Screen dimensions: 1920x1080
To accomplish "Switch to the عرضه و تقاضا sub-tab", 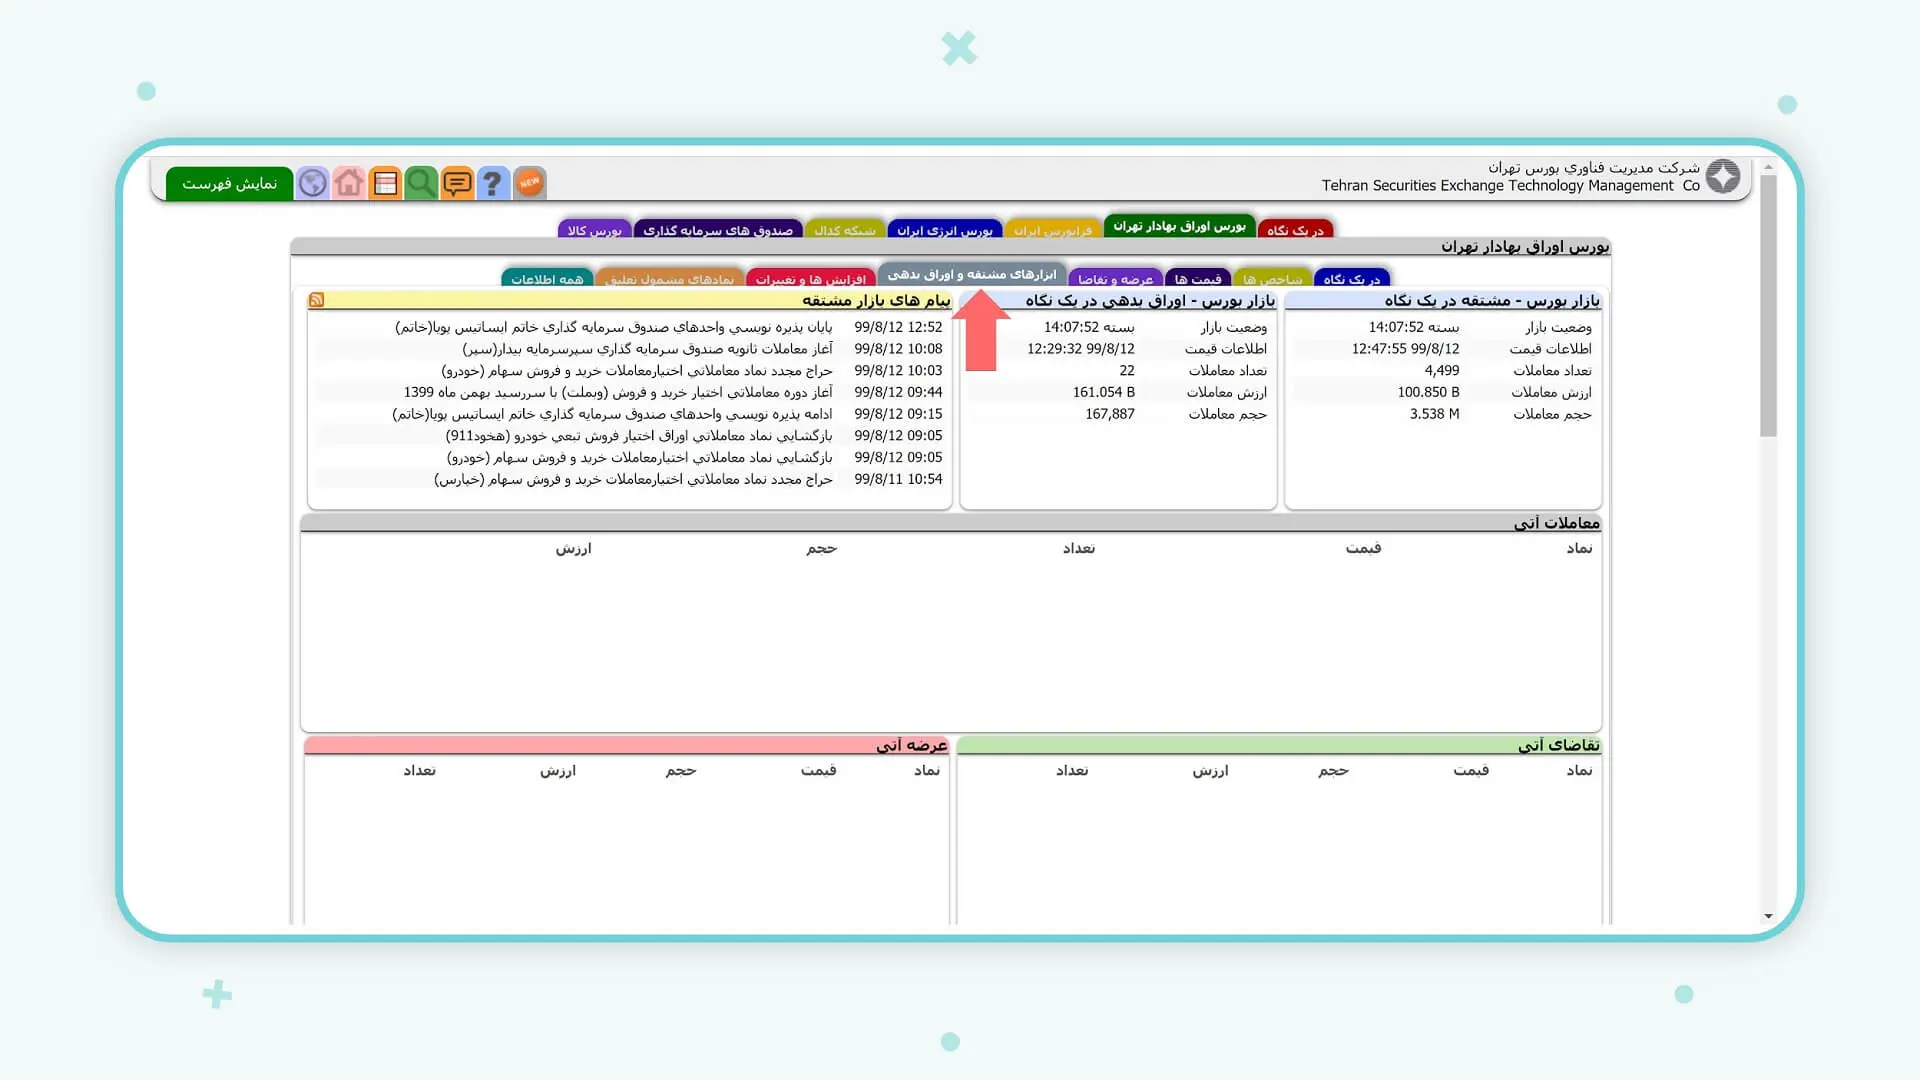I will 1115,279.
